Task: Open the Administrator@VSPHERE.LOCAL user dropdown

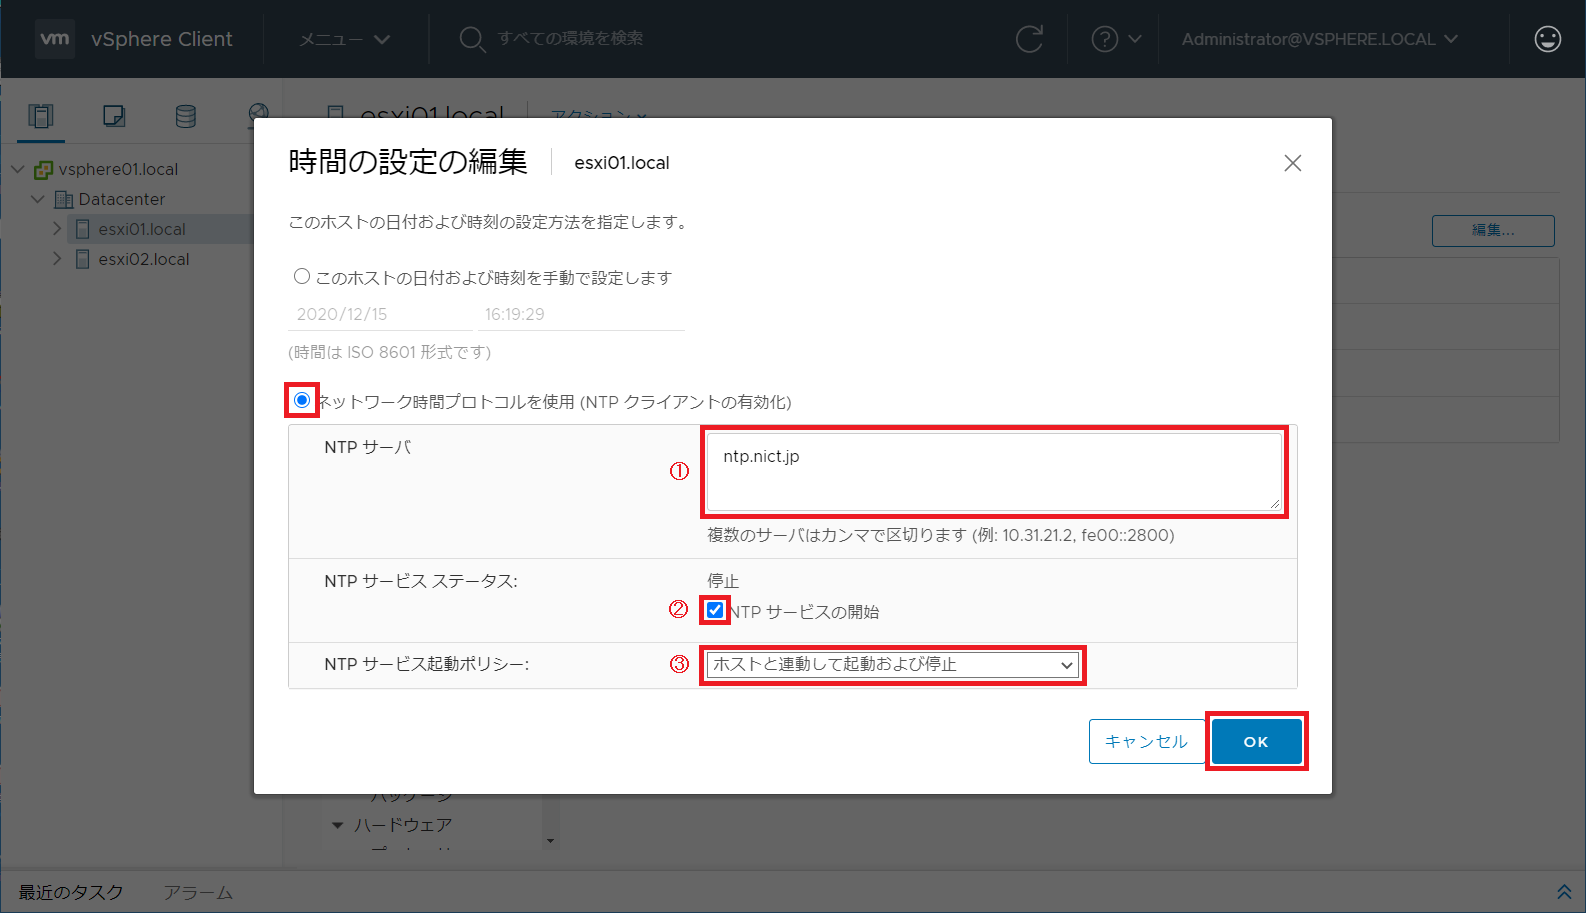Action: point(1319,39)
